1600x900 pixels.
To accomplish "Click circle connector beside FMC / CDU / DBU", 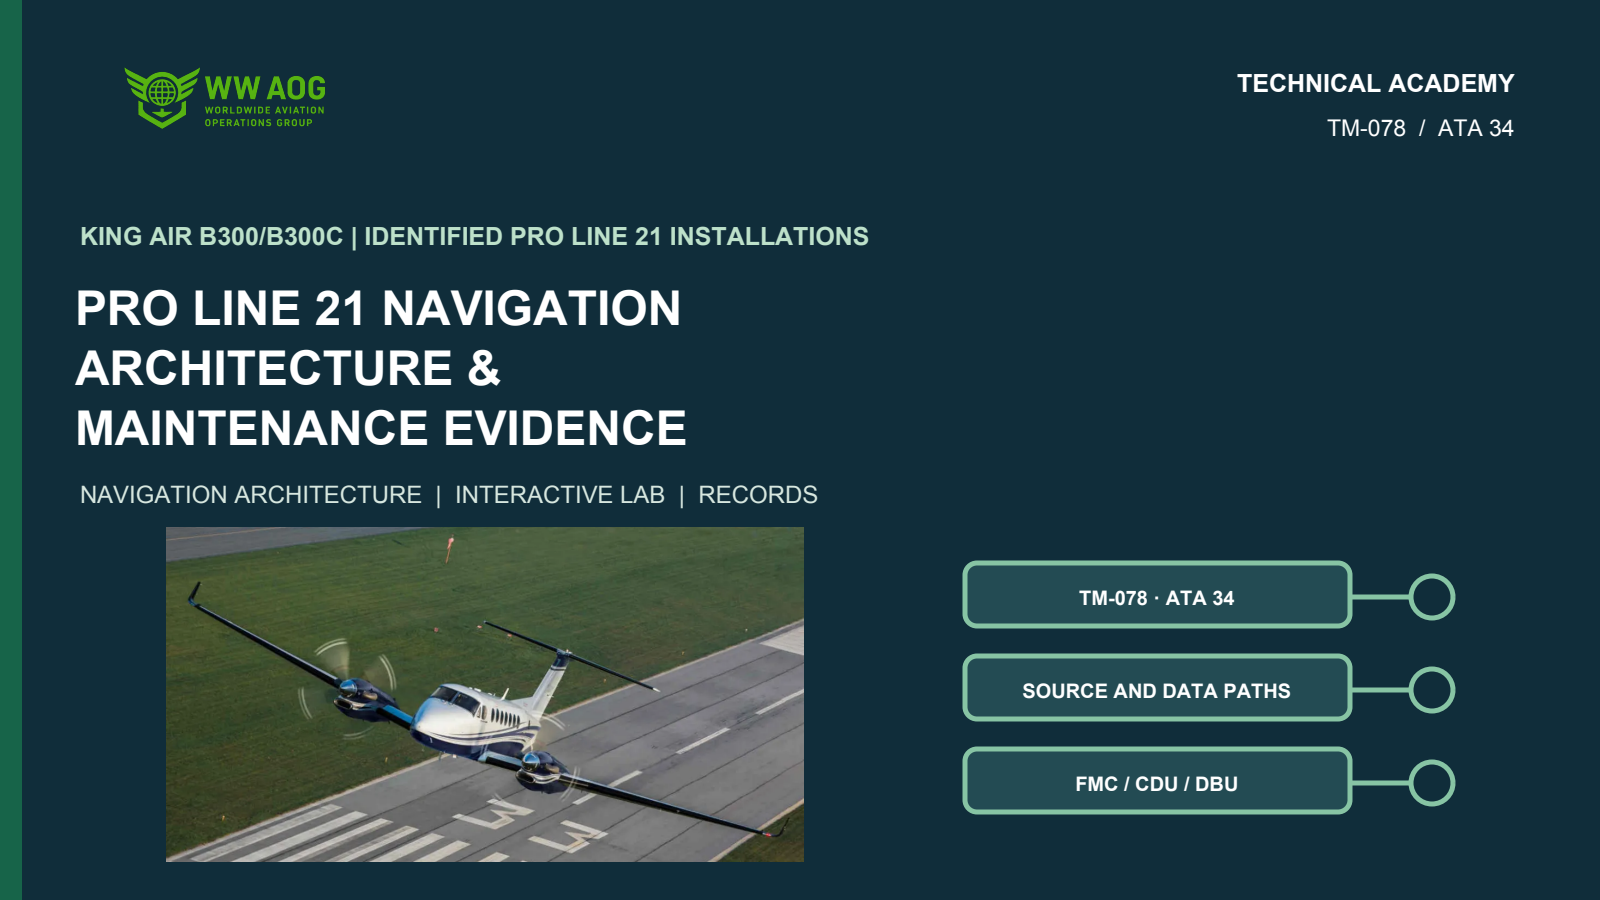I will (1432, 783).
